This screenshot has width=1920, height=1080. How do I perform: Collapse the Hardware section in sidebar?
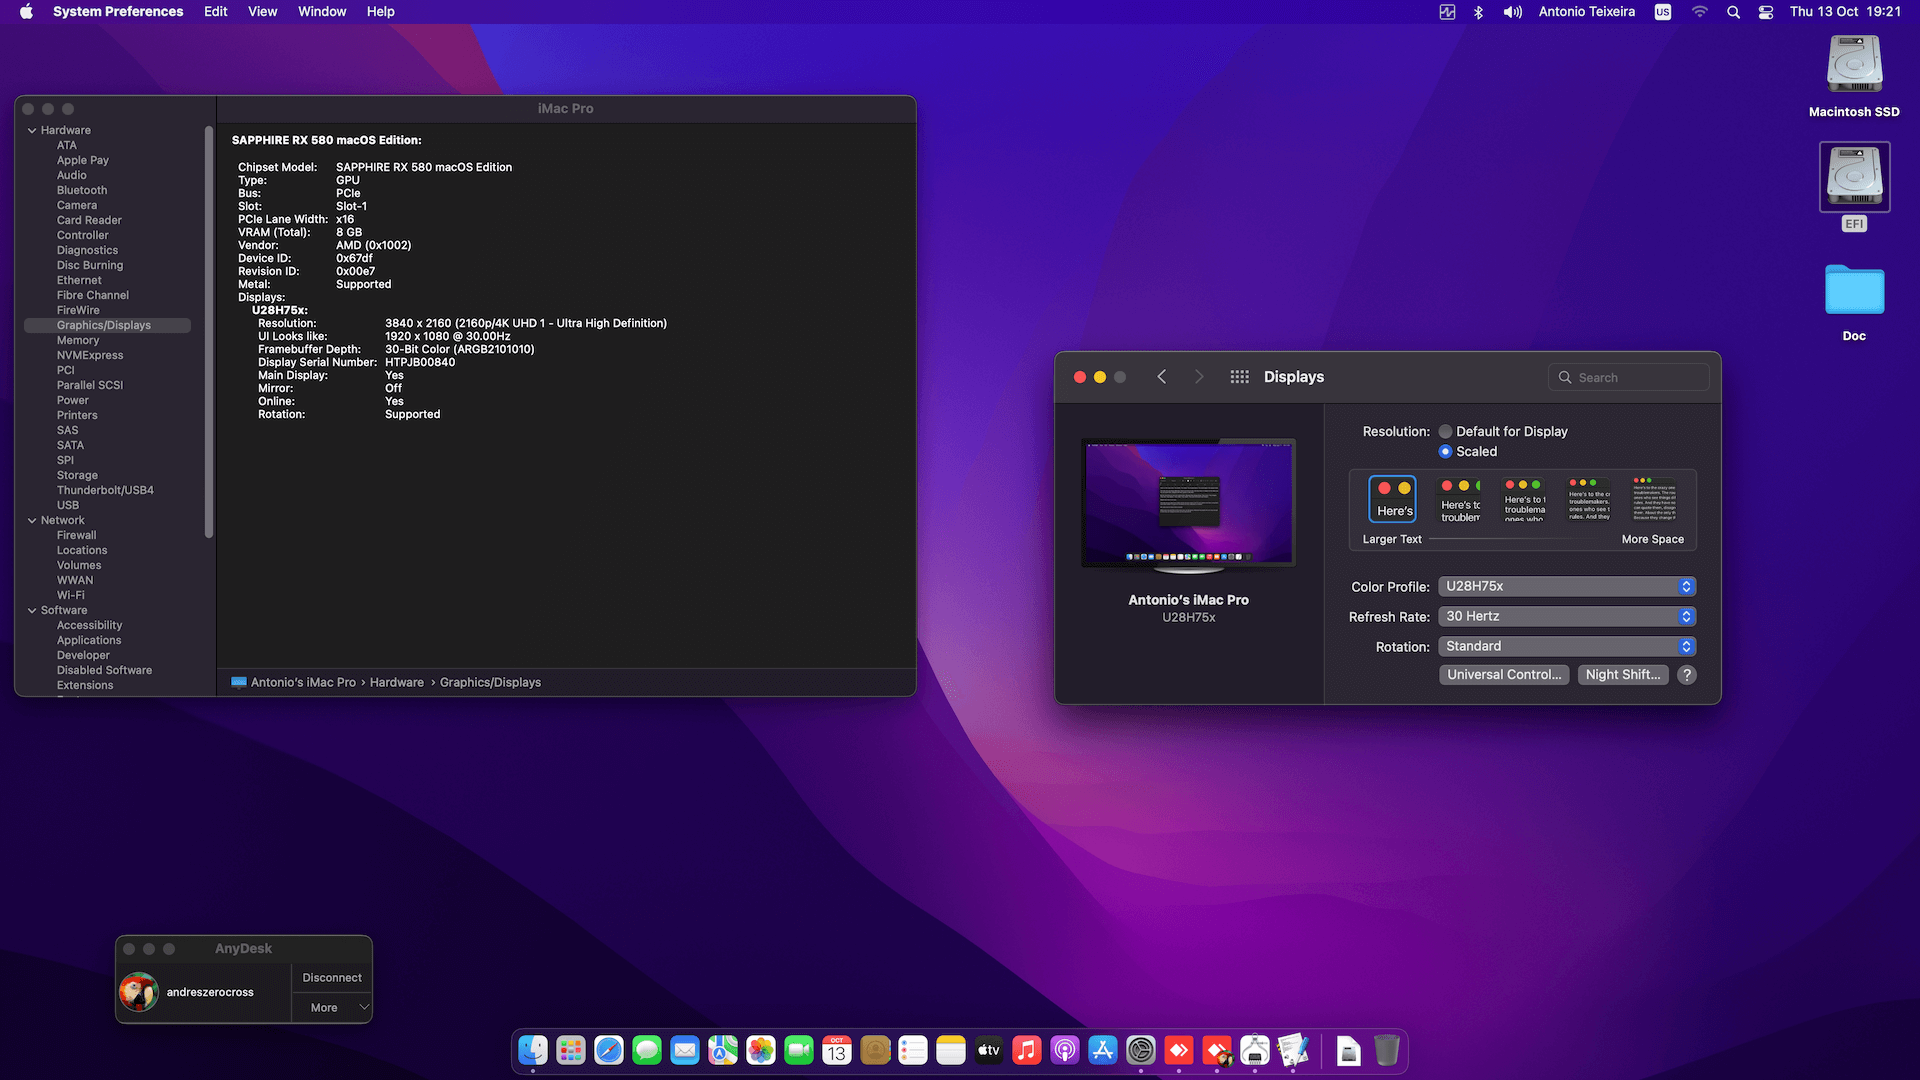32,131
